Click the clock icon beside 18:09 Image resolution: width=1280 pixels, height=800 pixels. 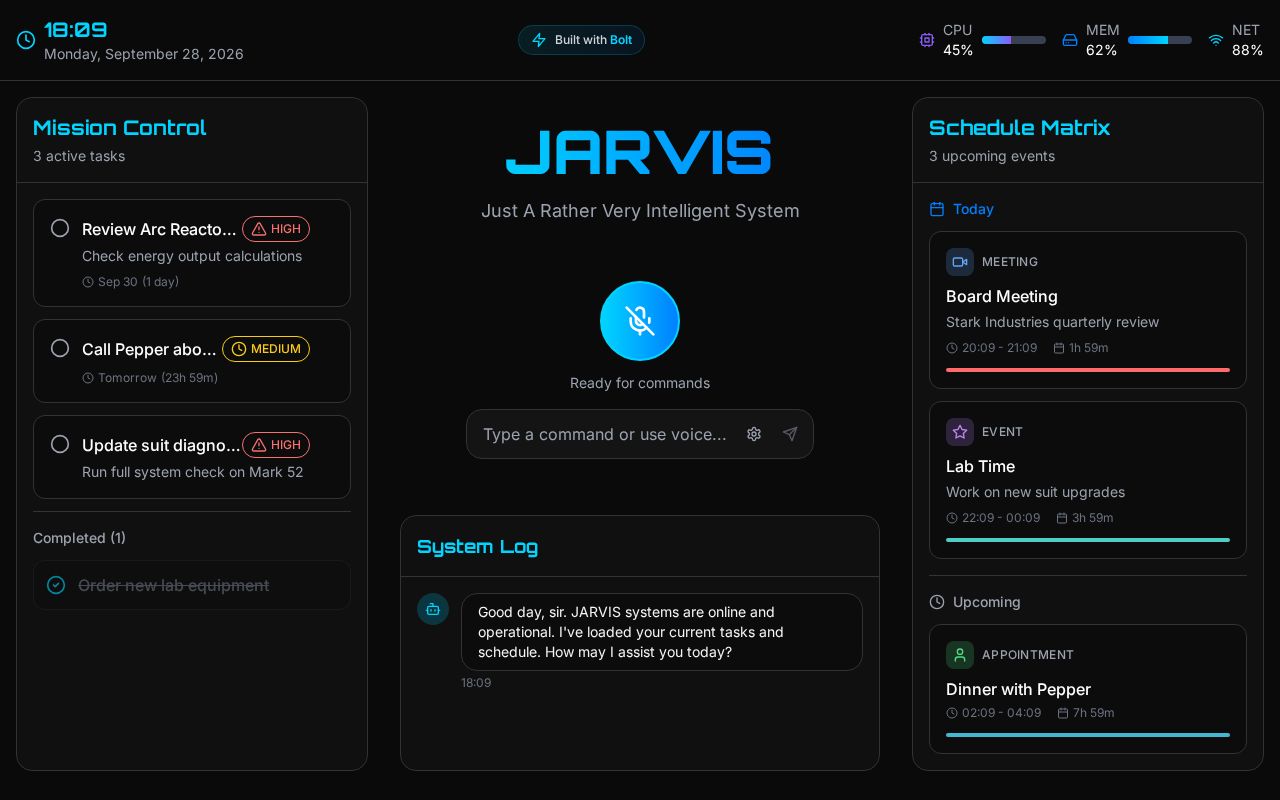[26, 40]
